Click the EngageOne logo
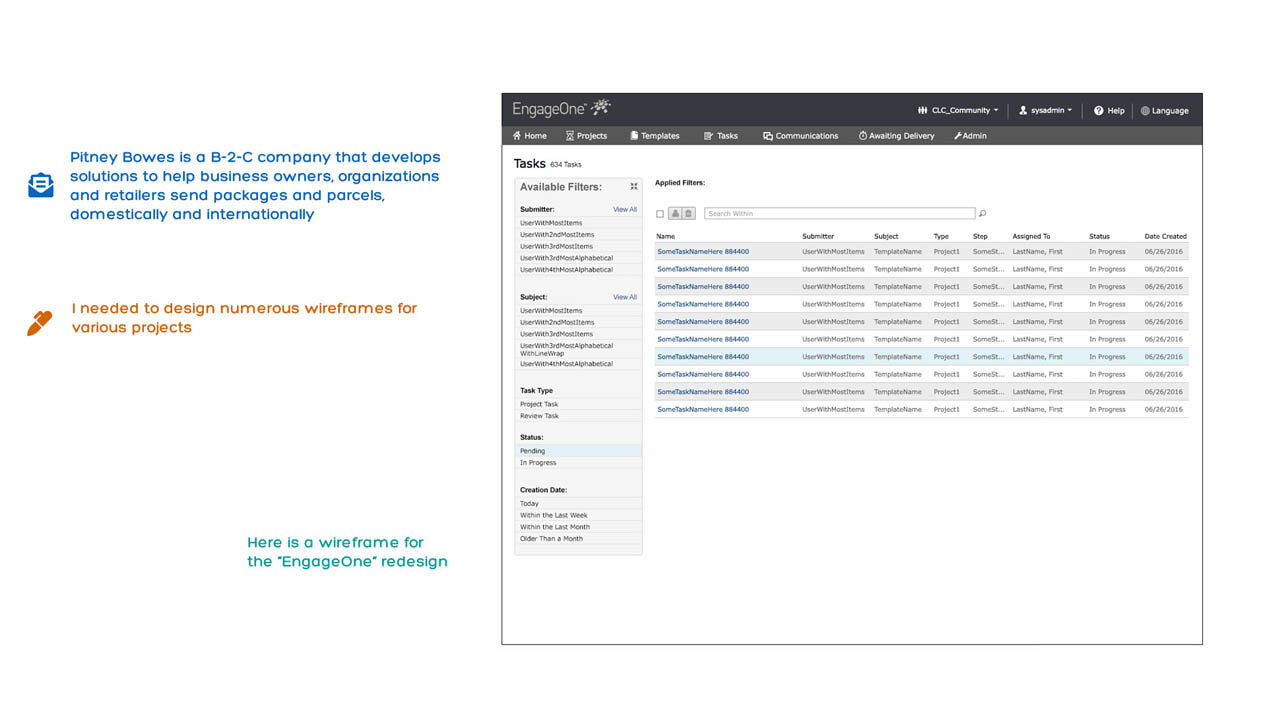The image size is (1267, 713). [561, 108]
